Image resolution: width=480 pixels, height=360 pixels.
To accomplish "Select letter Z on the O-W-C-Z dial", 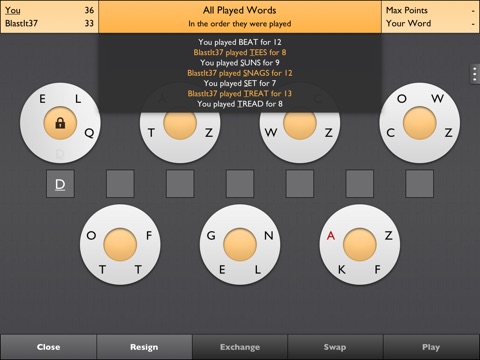I will [x=449, y=133].
